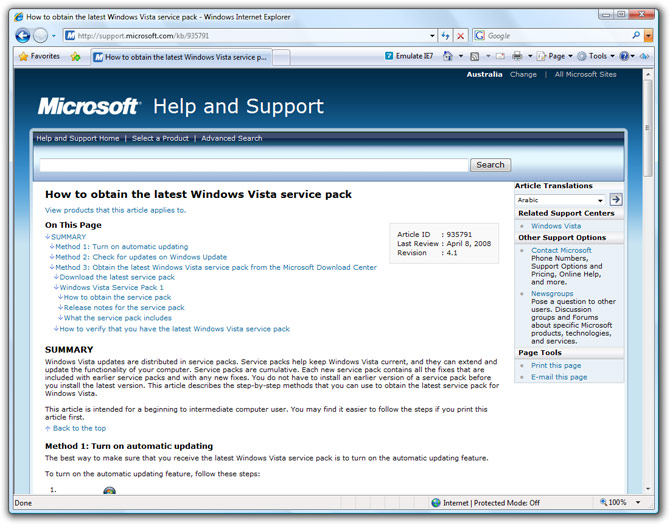Viewport: 670px width, 525px height.
Task: Click the Home page icon
Action: point(447,56)
